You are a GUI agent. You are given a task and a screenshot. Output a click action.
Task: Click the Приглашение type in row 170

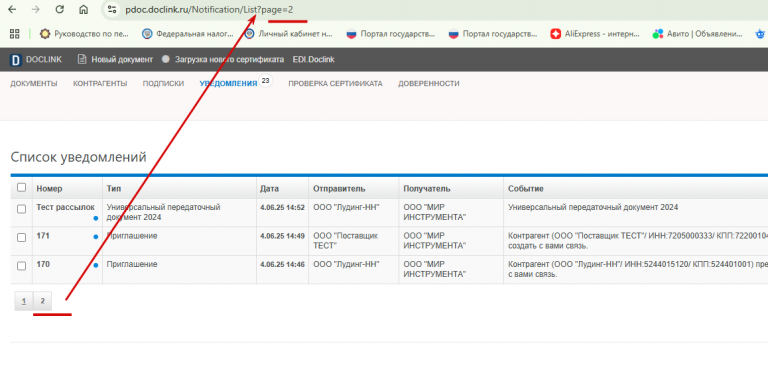click(132, 264)
